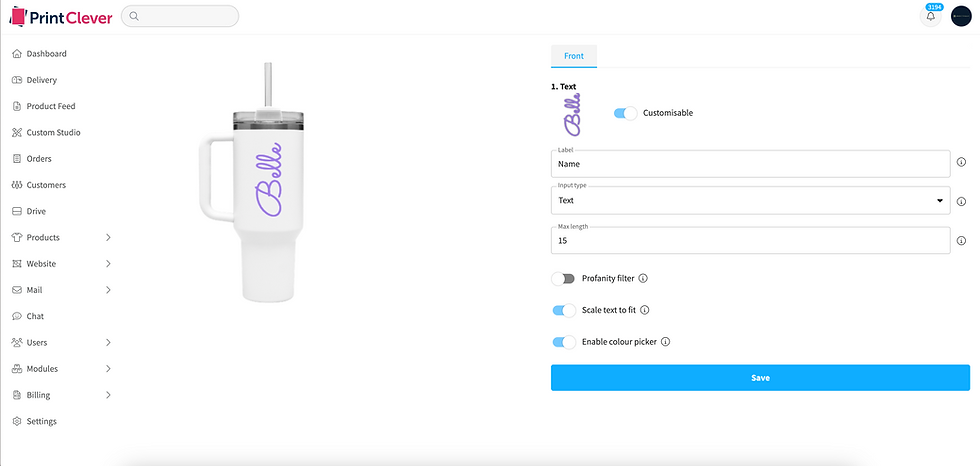Screen dimensions: 980x466
Task: Expand the Mail submenu chevron
Action: [x=108, y=290]
